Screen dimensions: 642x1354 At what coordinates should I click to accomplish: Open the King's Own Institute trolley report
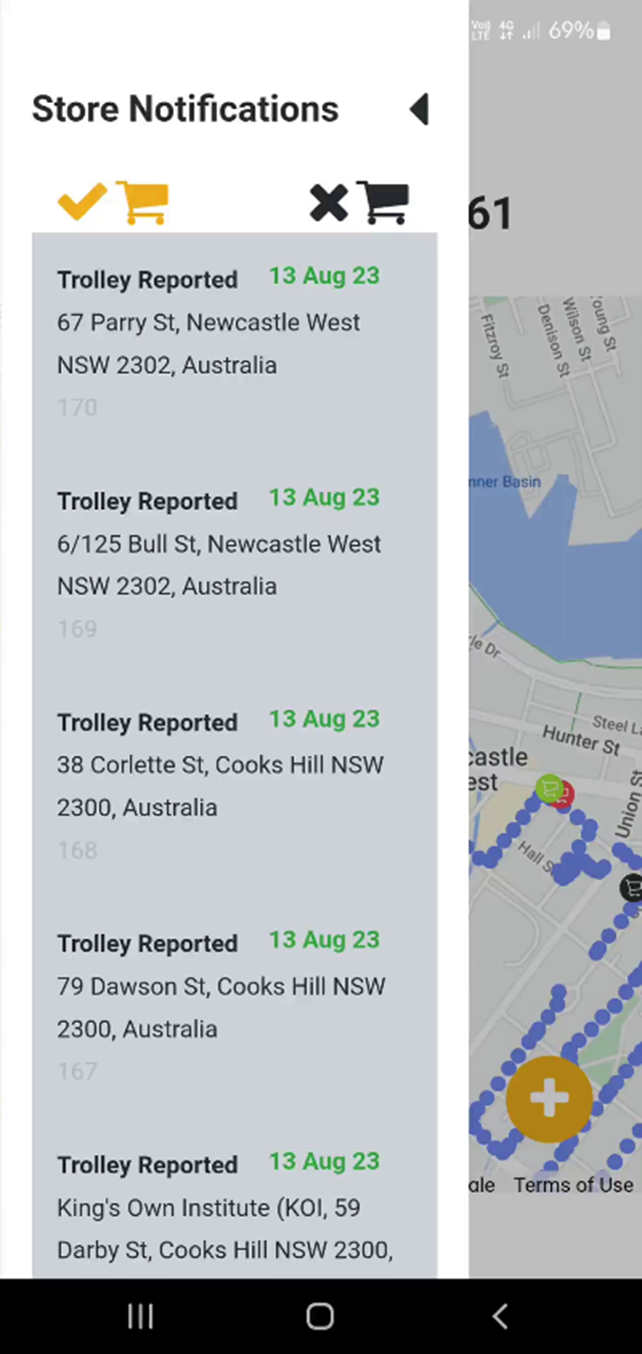235,1208
